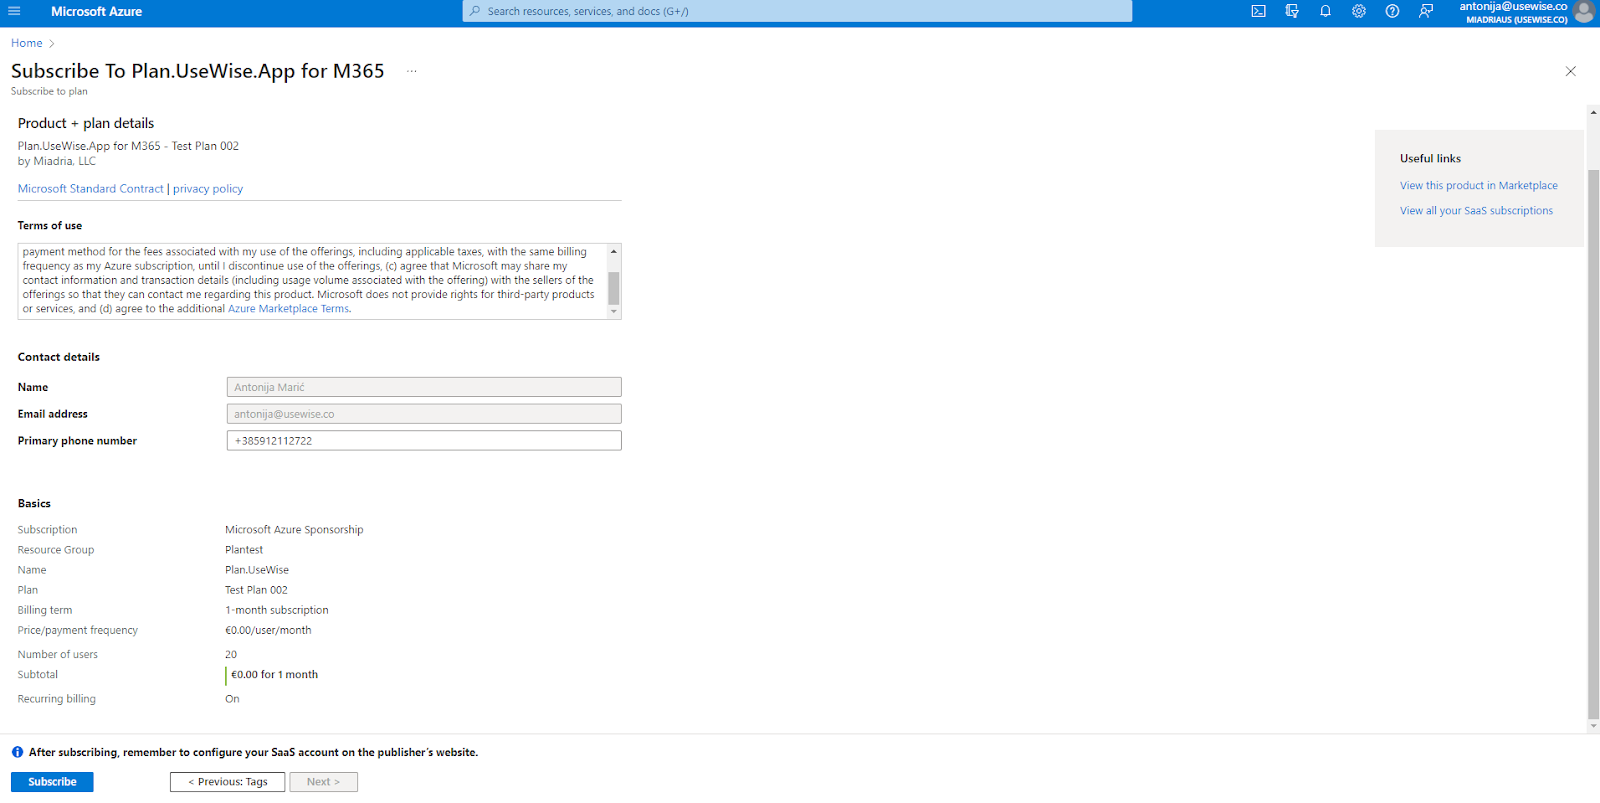View all your SaaS subscriptions
This screenshot has width=1600, height=803.
pyautogui.click(x=1476, y=210)
